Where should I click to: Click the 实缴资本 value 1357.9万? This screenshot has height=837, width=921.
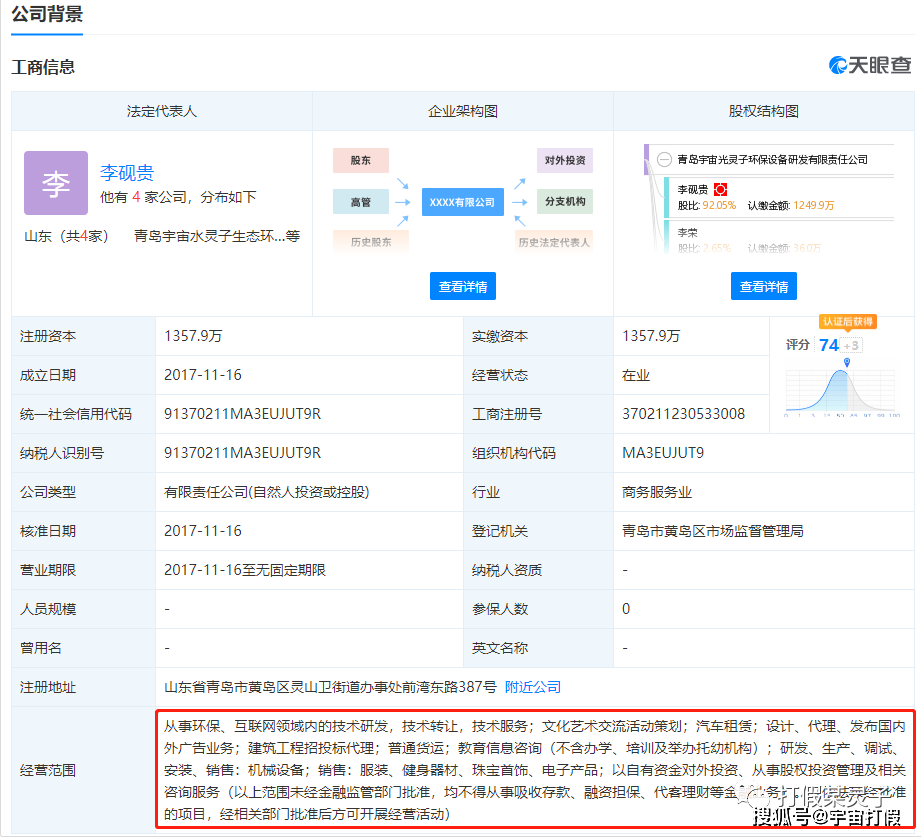click(651, 336)
